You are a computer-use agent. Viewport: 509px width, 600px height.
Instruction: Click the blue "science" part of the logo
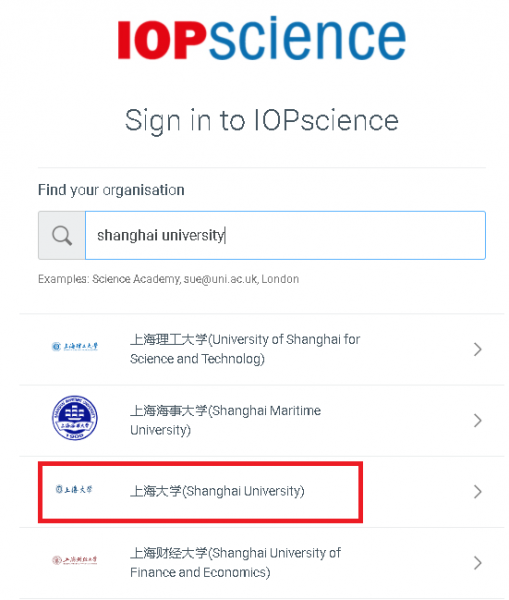point(307,38)
